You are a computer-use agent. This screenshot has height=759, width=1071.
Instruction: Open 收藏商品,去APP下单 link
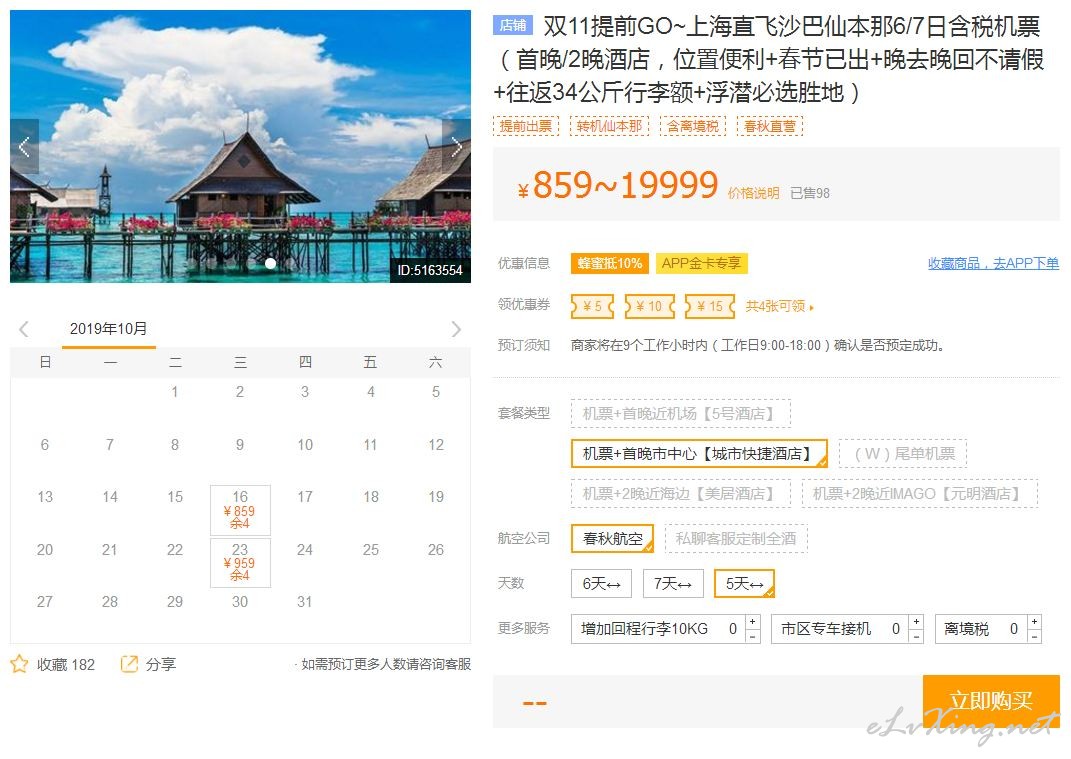[993, 263]
